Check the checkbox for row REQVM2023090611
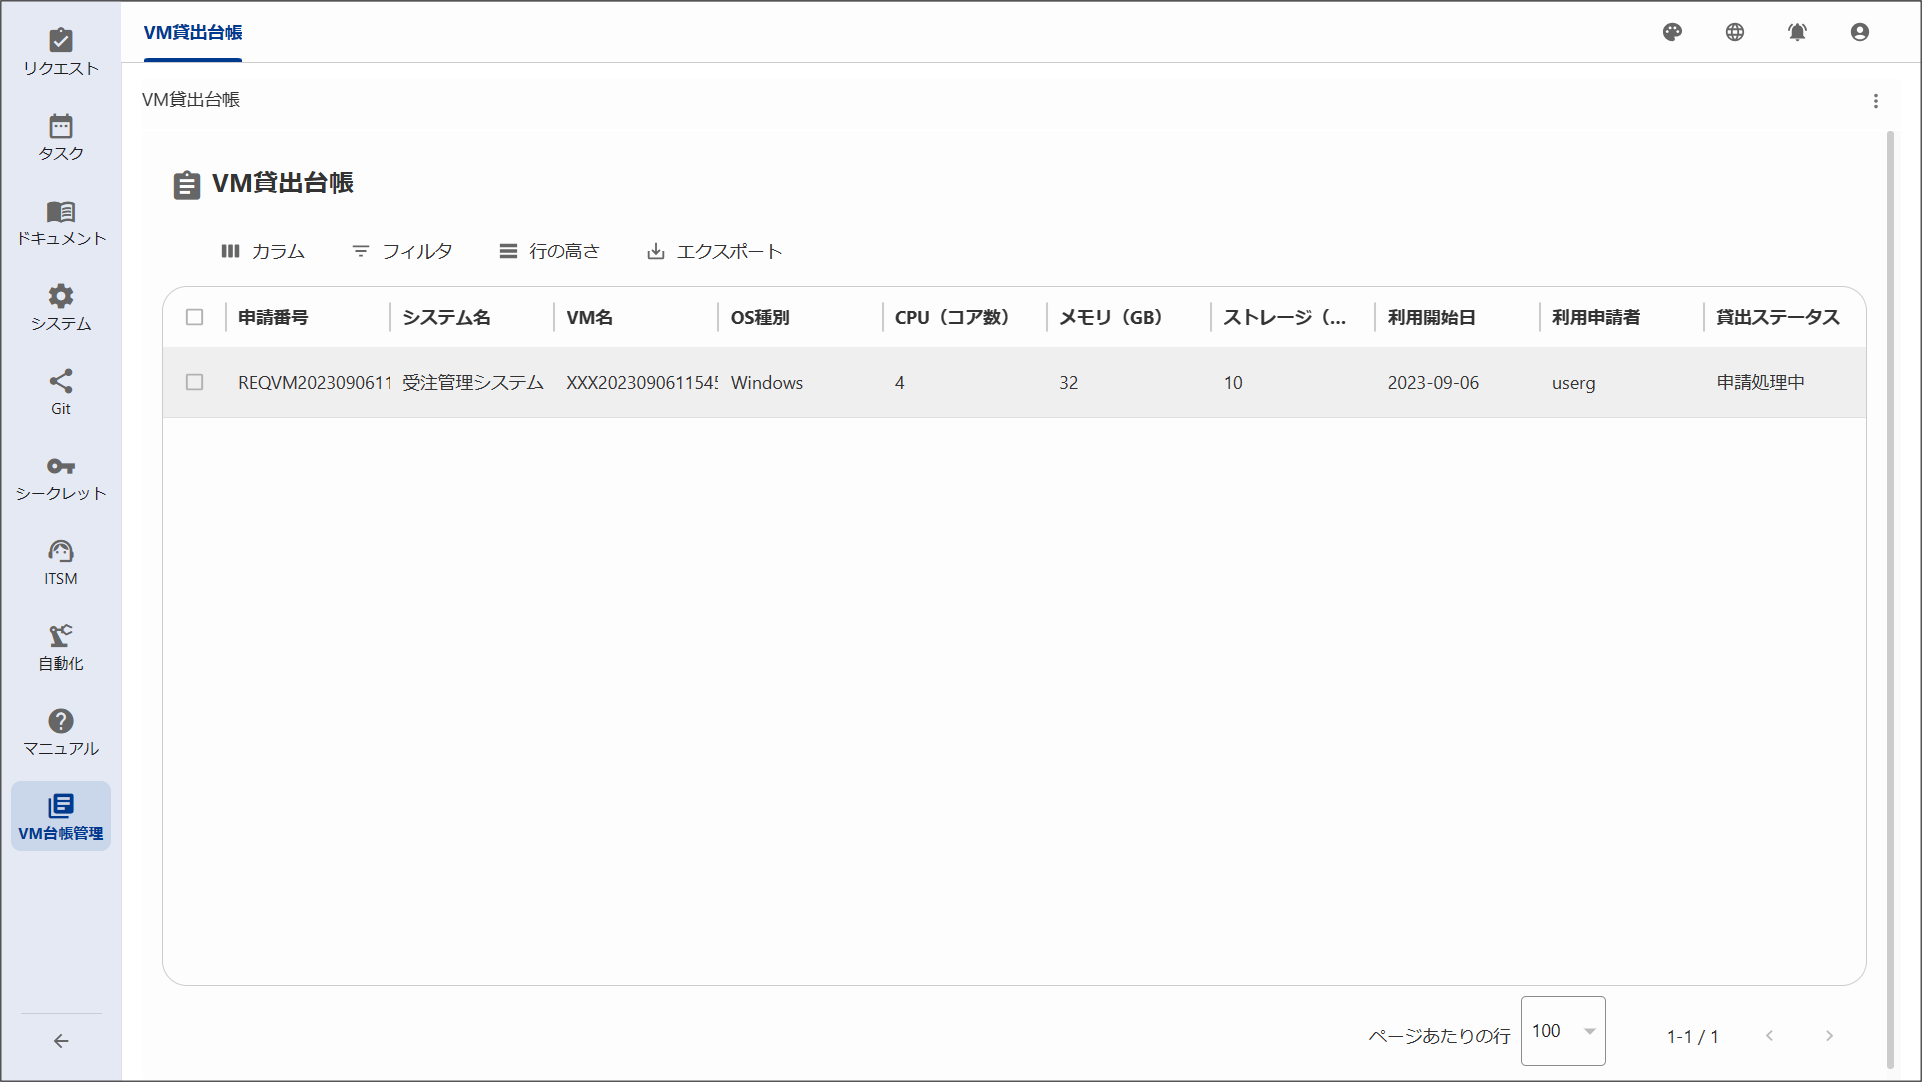1922x1082 pixels. (x=195, y=382)
